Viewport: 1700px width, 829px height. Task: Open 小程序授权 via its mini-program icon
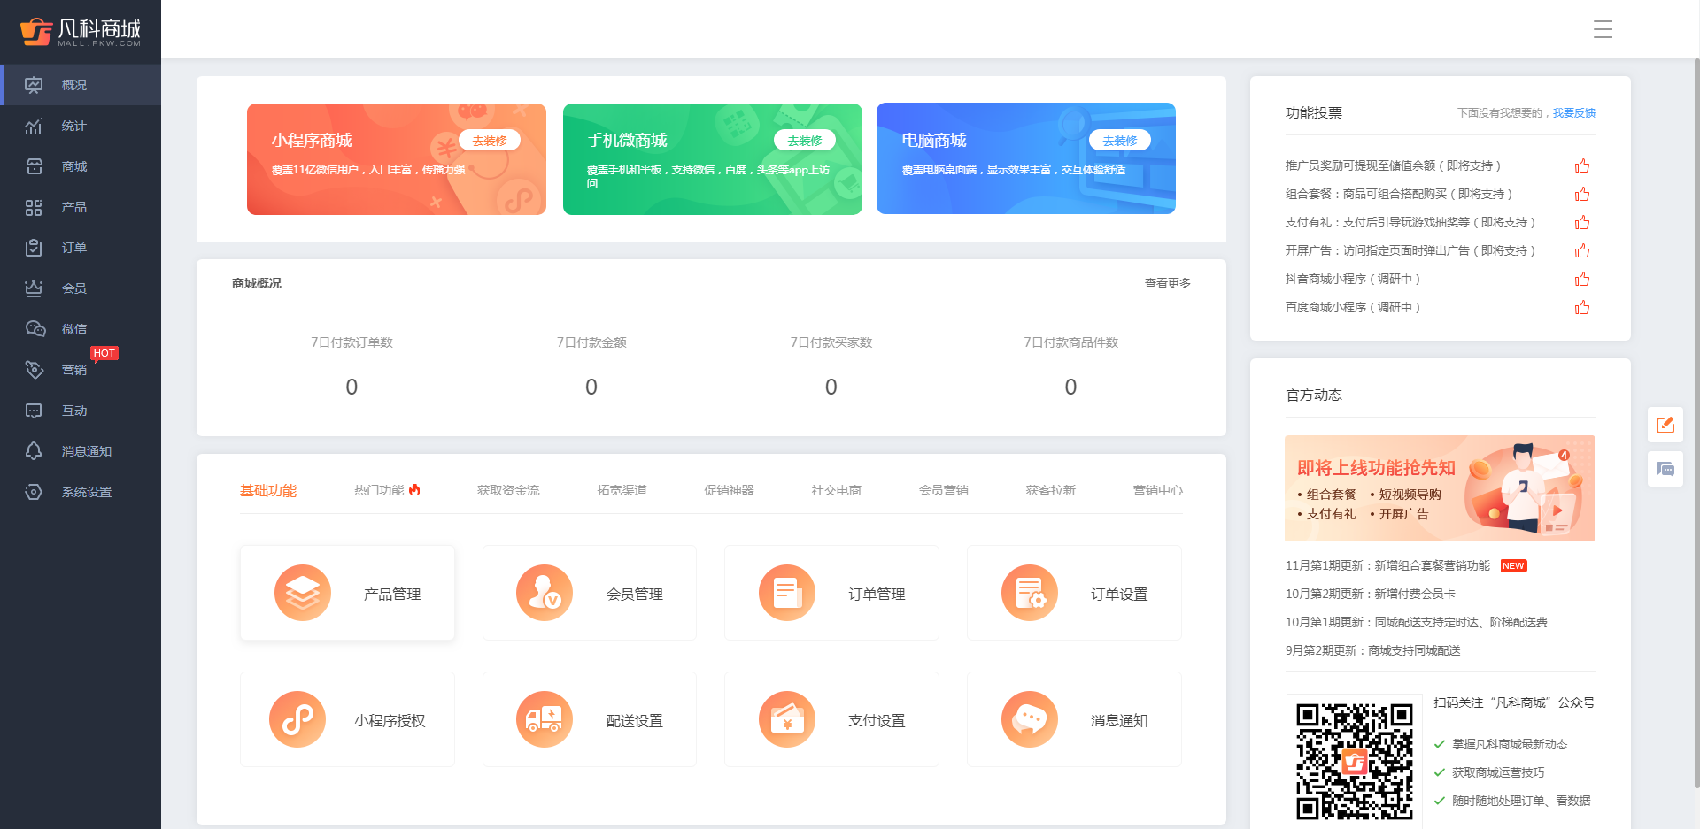(297, 719)
